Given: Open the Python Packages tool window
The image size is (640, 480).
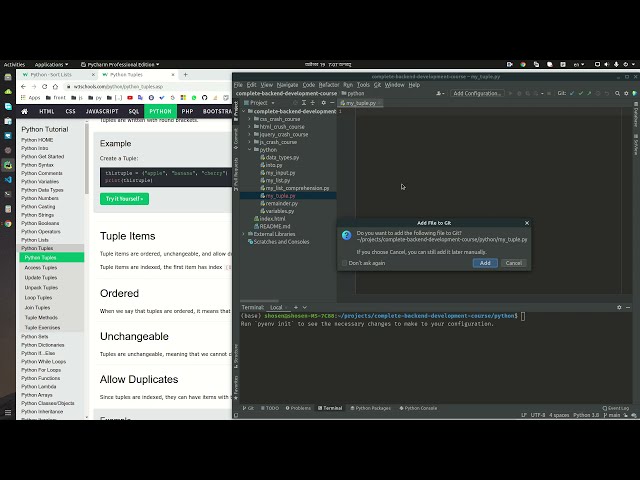Looking at the screenshot, I should [x=371, y=408].
